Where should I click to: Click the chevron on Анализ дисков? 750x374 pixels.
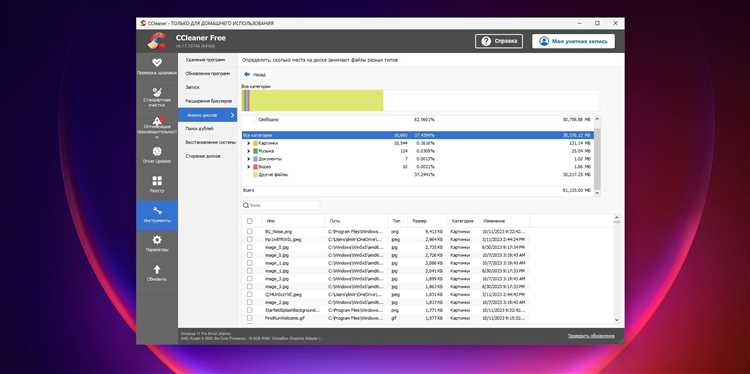tap(232, 115)
